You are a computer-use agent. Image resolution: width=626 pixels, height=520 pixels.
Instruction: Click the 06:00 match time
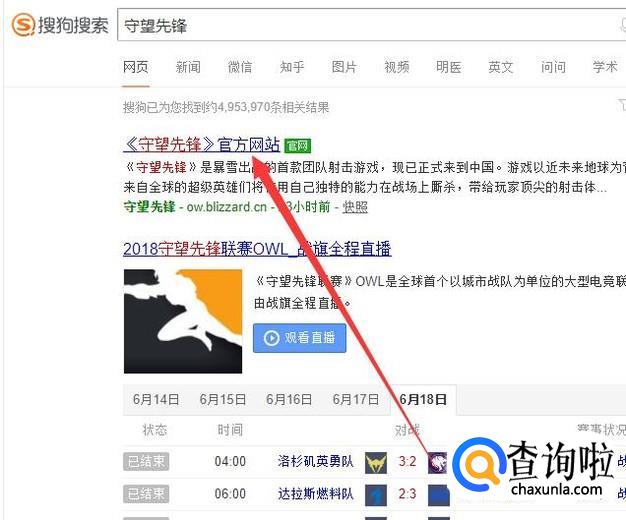(x=230, y=494)
